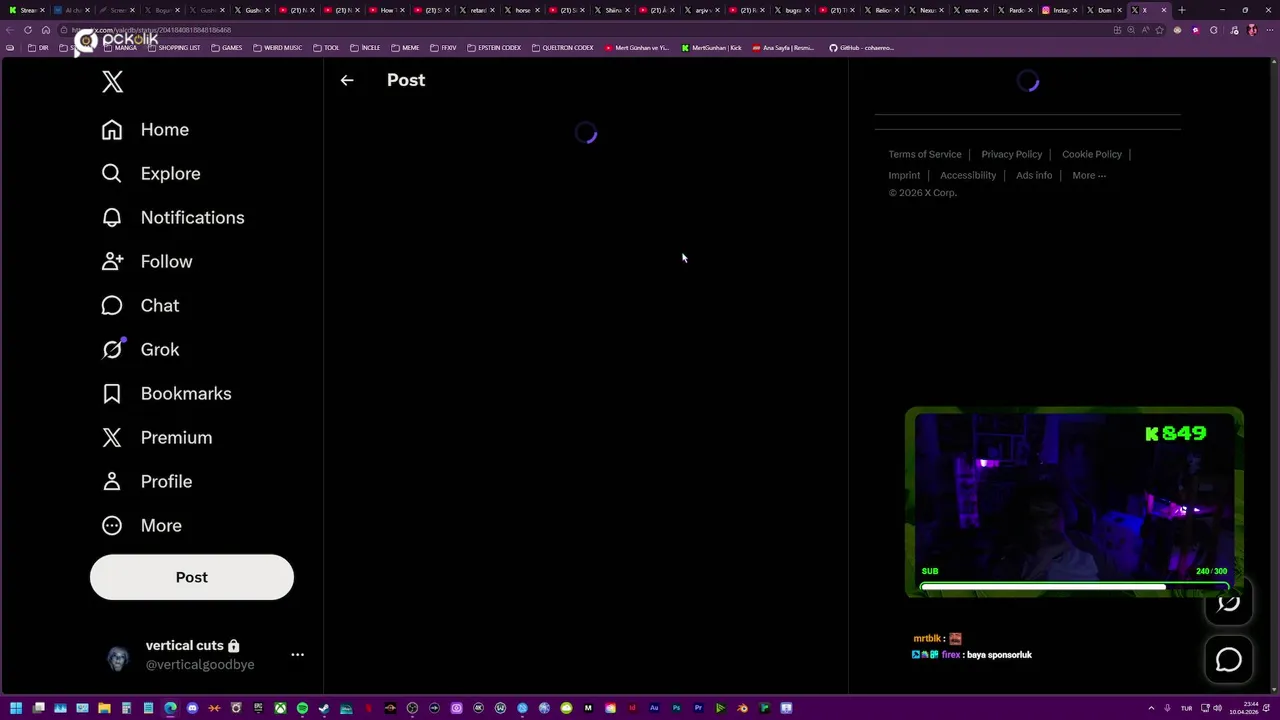Open the EPSTEIN CODEX bookmarks folder

[x=494, y=48]
